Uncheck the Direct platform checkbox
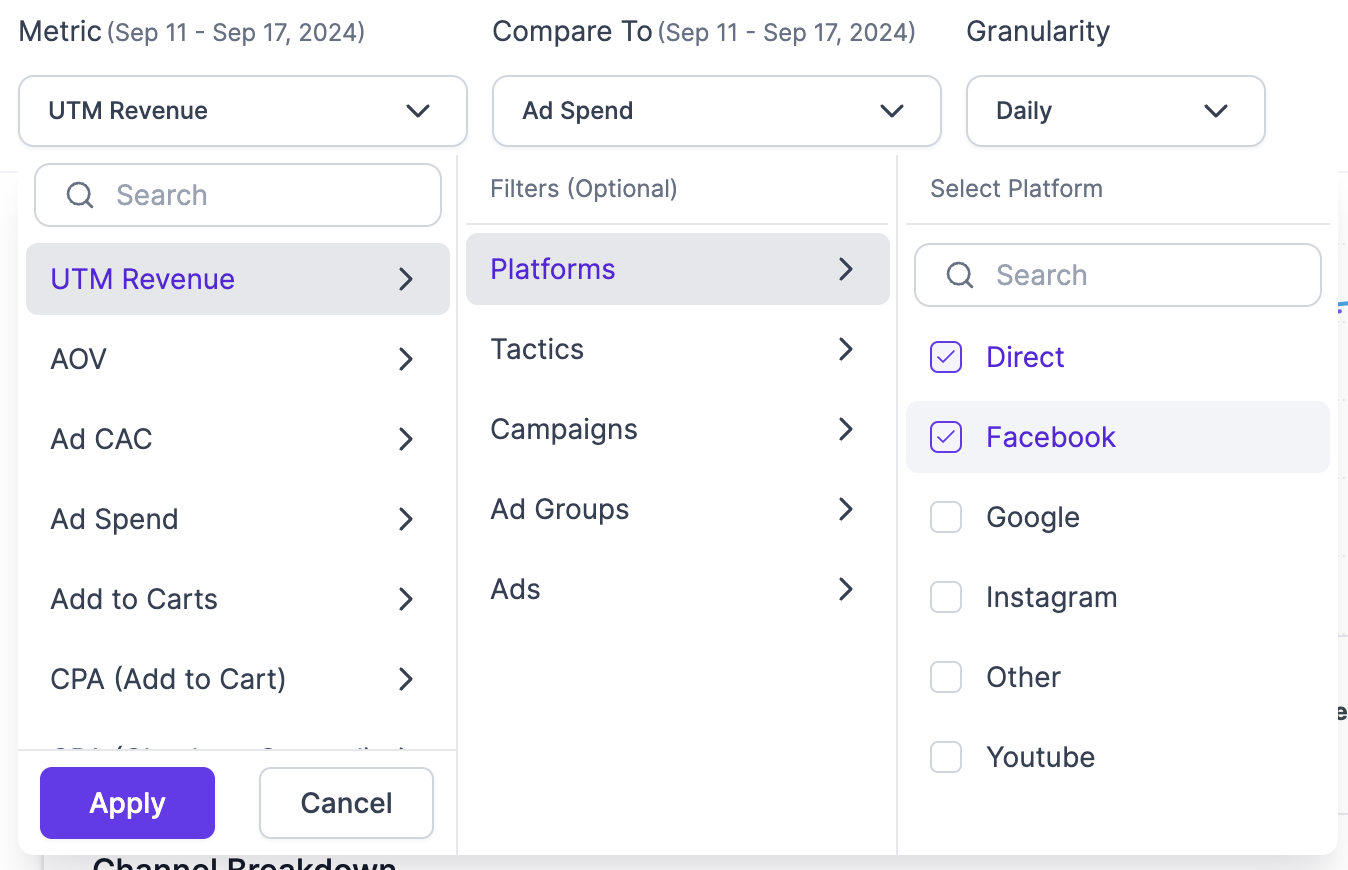The height and width of the screenshot is (870, 1348). tap(946, 357)
